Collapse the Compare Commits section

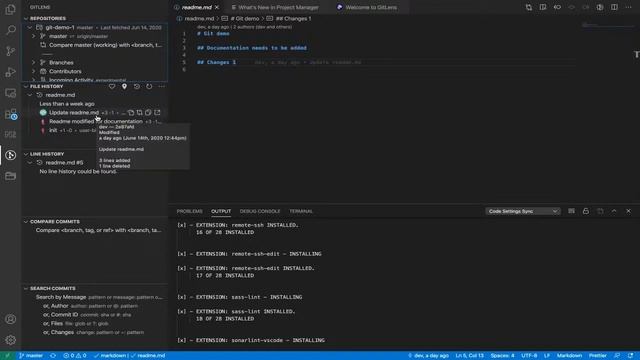pos(26,222)
